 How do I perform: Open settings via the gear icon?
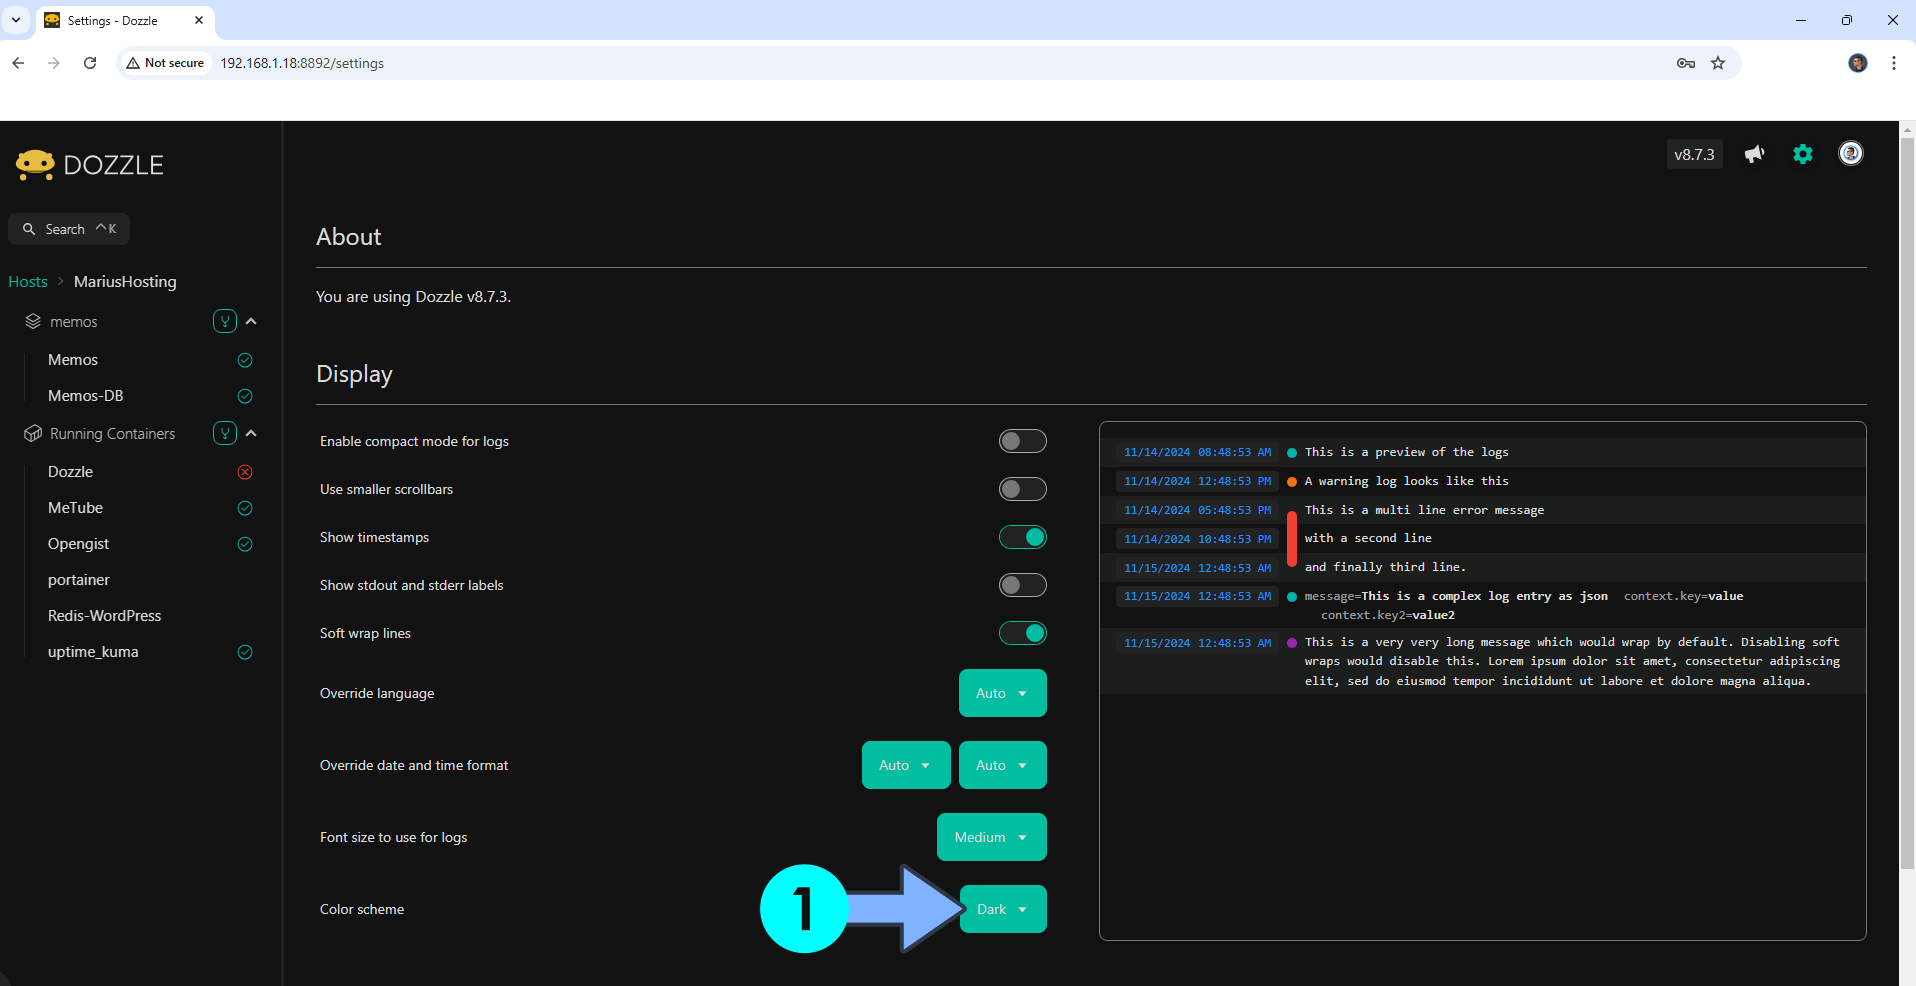[x=1802, y=154]
